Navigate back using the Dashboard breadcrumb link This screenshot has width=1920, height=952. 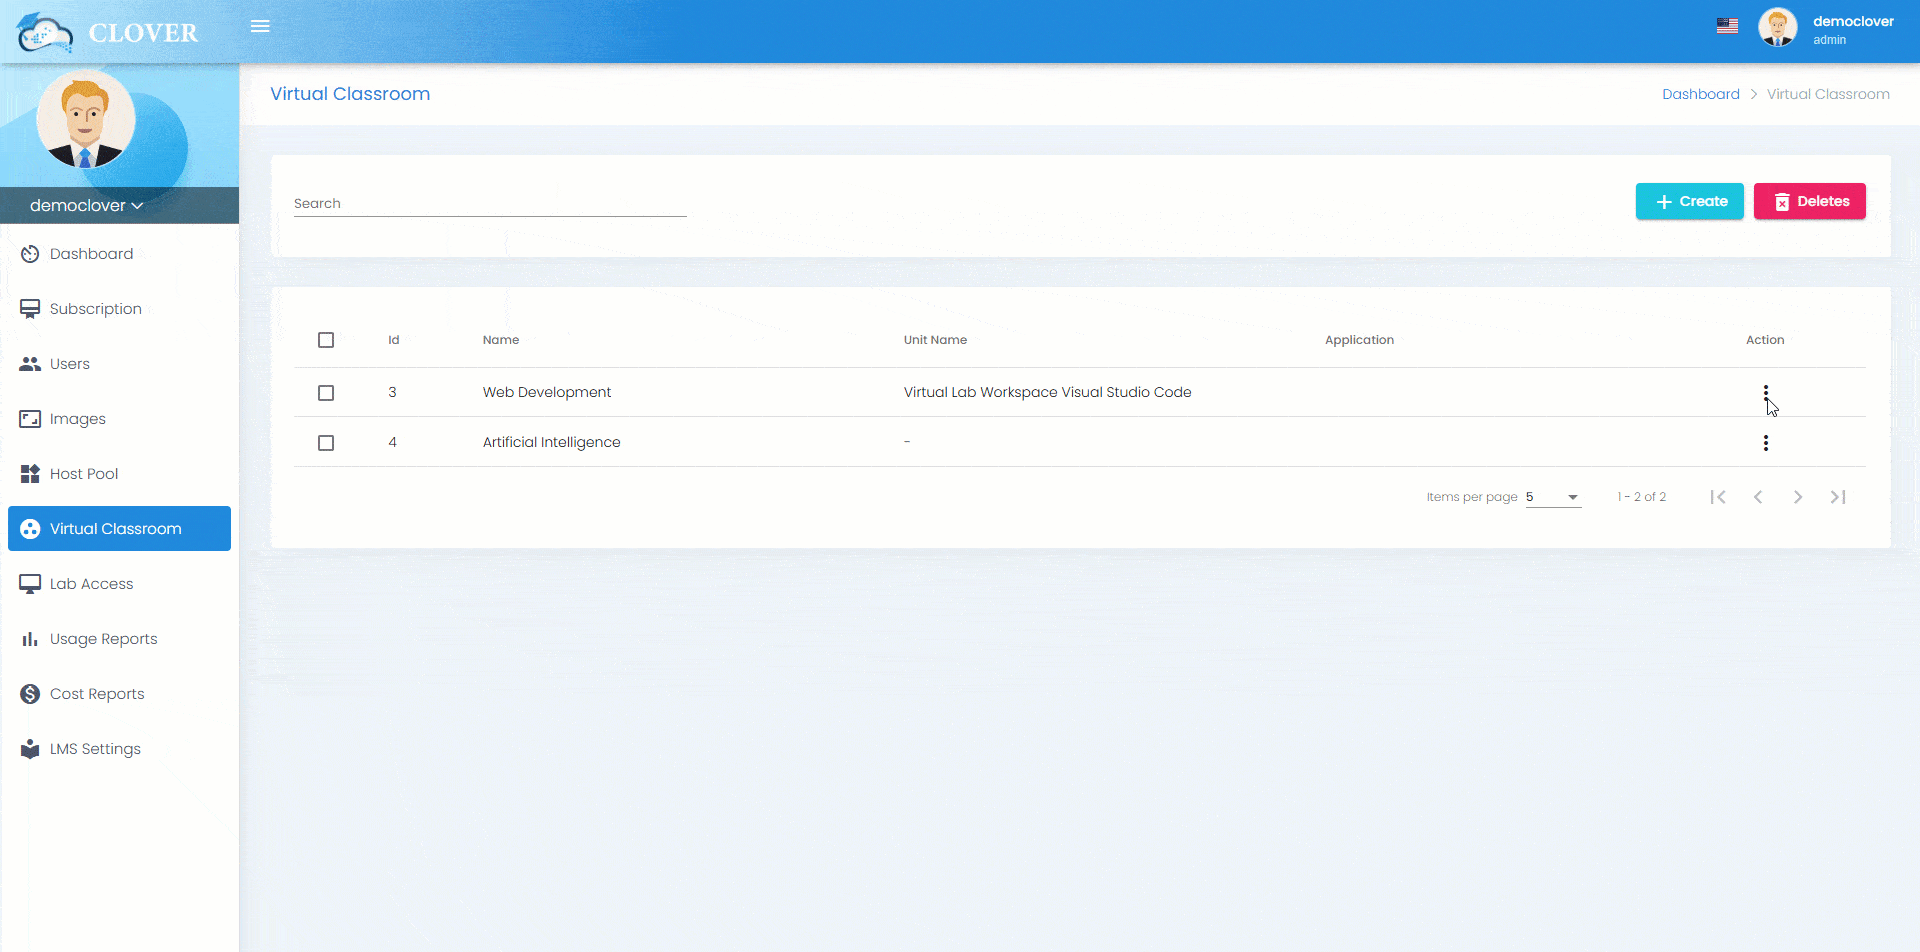pos(1700,93)
